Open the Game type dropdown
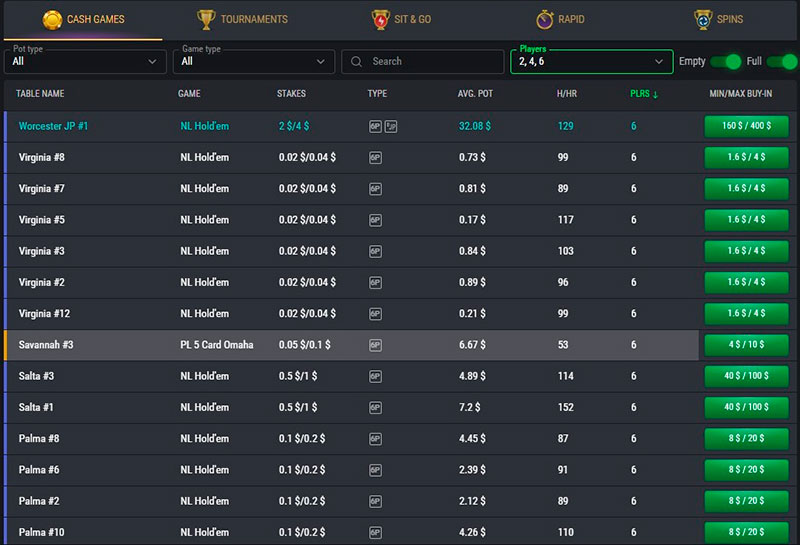800x545 pixels. [x=254, y=61]
